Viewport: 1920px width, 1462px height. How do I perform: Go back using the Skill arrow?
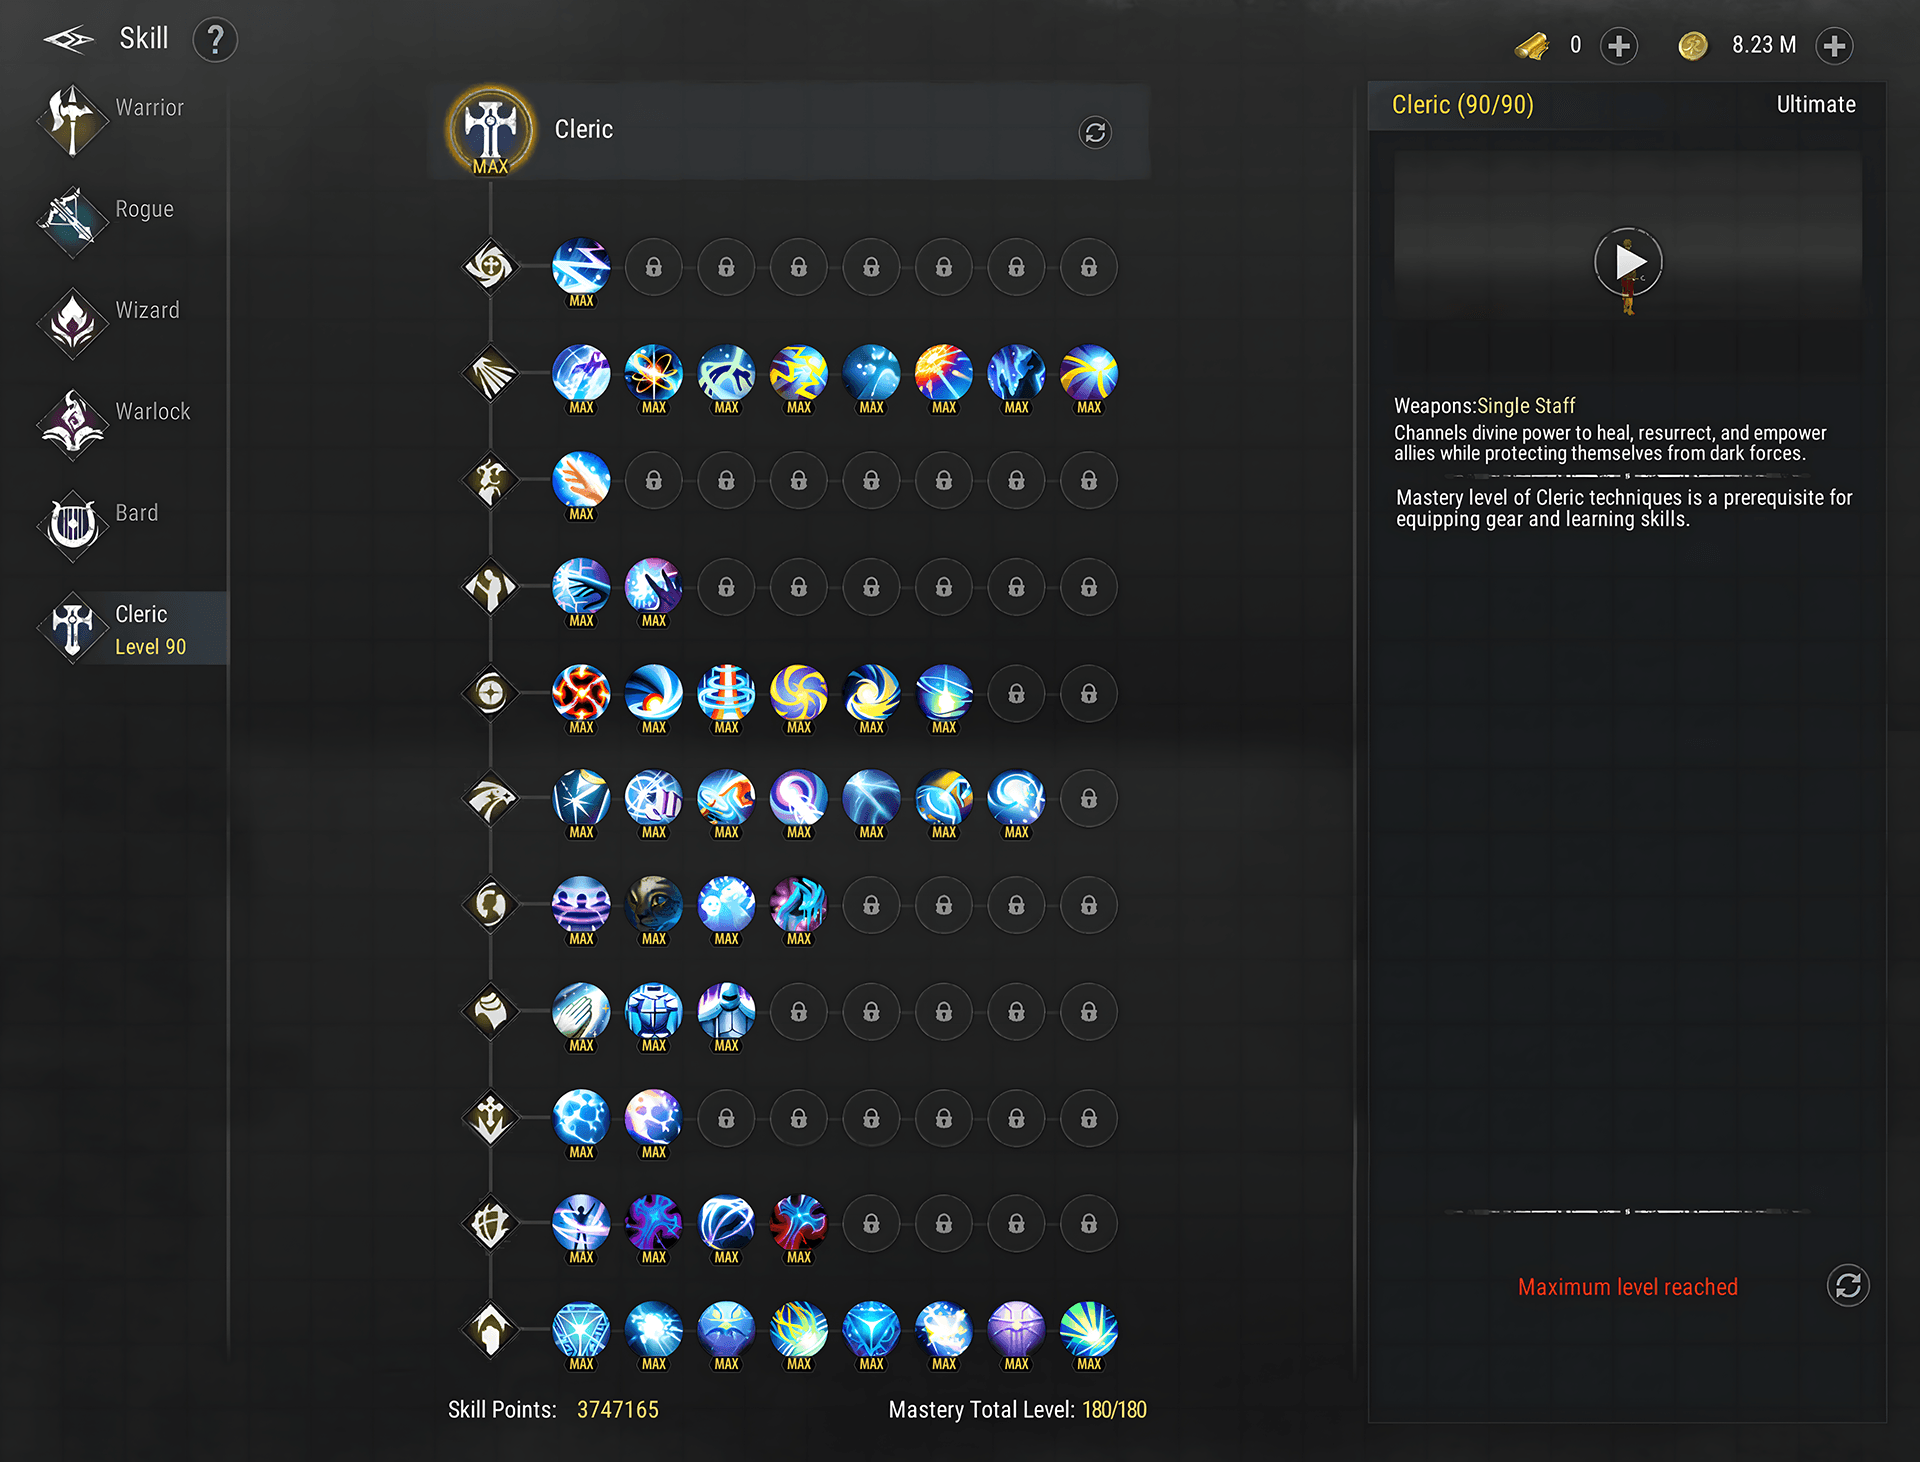pyautogui.click(x=68, y=40)
